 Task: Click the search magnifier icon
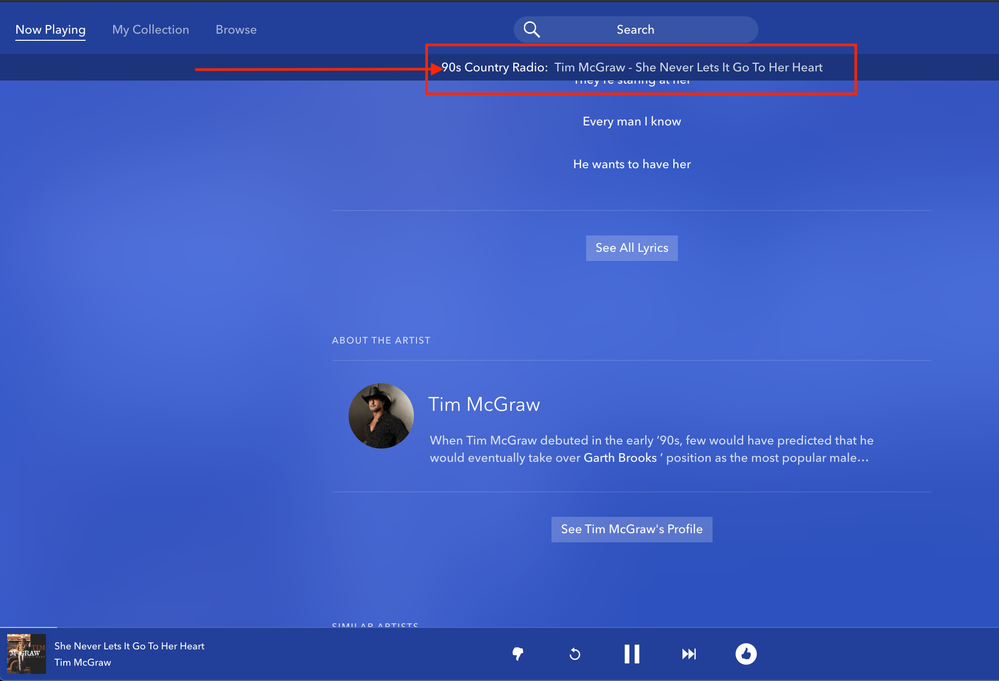click(531, 29)
